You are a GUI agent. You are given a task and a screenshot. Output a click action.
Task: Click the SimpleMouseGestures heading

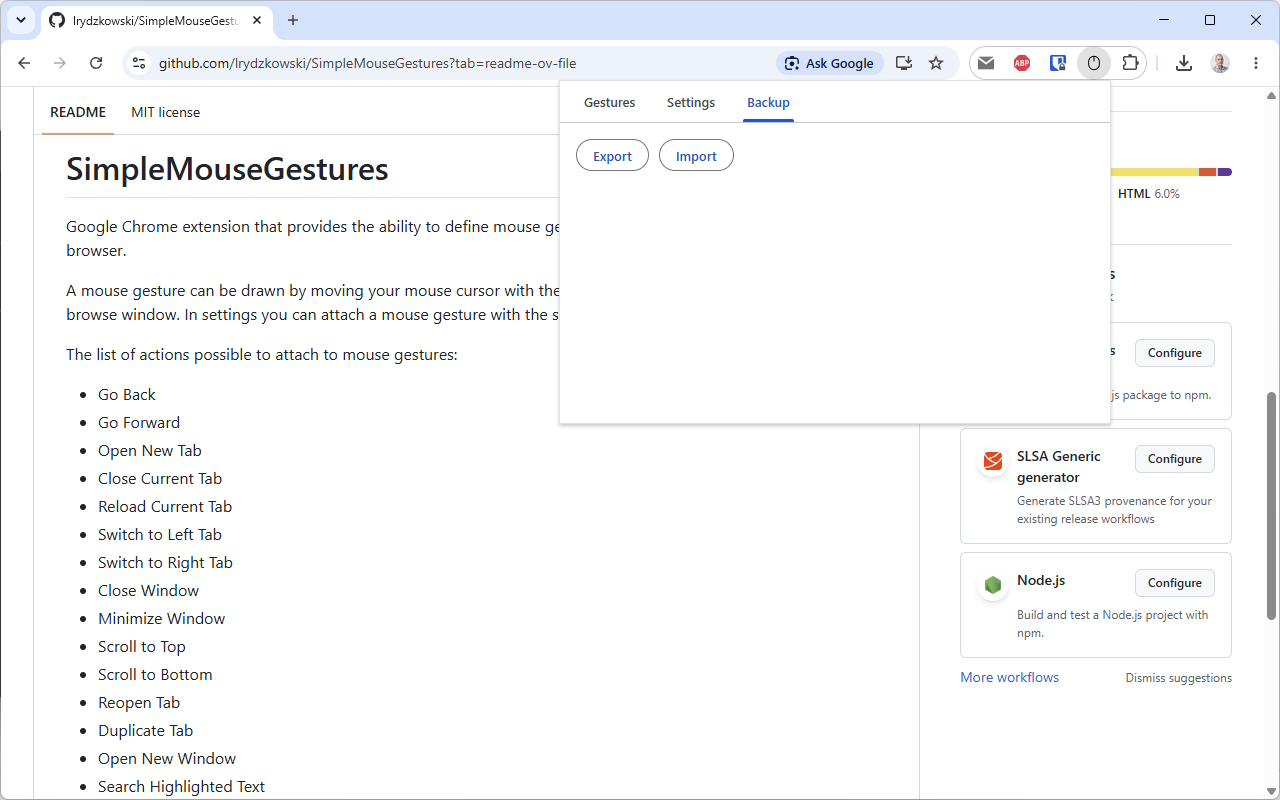[x=227, y=169]
